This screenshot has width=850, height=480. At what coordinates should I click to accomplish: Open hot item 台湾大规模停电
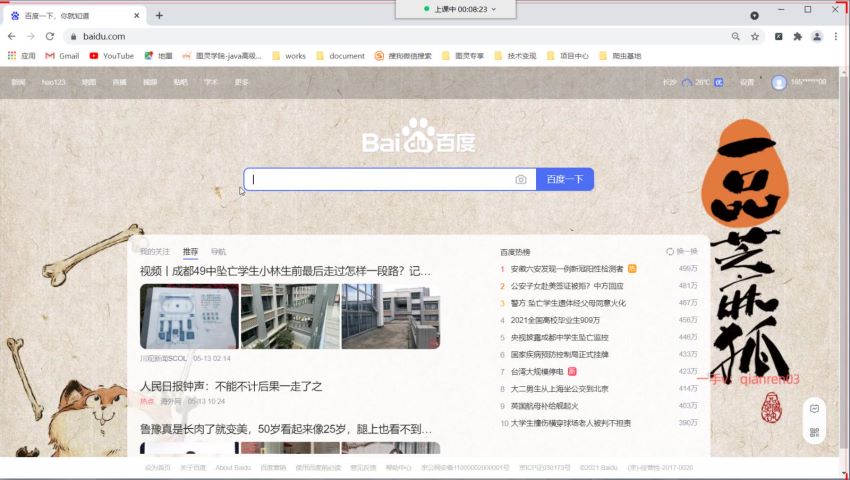[537, 372]
